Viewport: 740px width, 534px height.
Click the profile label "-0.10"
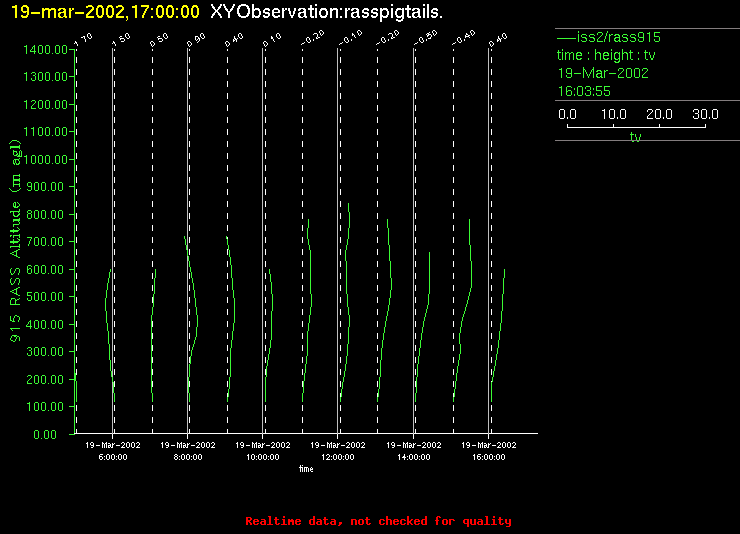tap(351, 38)
